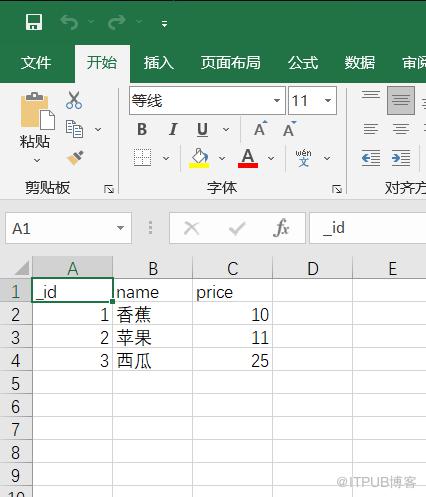Open the Copy options dropdown arrow
Viewport: 426px width, 497px height.
[x=98, y=129]
